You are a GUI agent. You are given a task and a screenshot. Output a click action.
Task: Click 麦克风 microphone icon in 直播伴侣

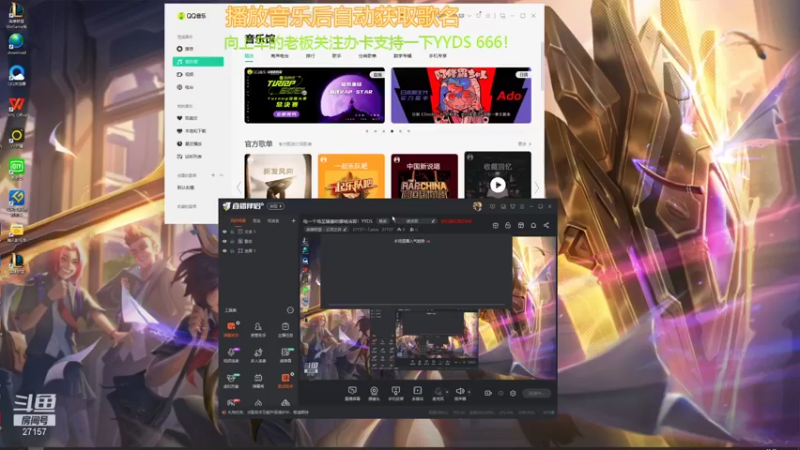point(438,393)
